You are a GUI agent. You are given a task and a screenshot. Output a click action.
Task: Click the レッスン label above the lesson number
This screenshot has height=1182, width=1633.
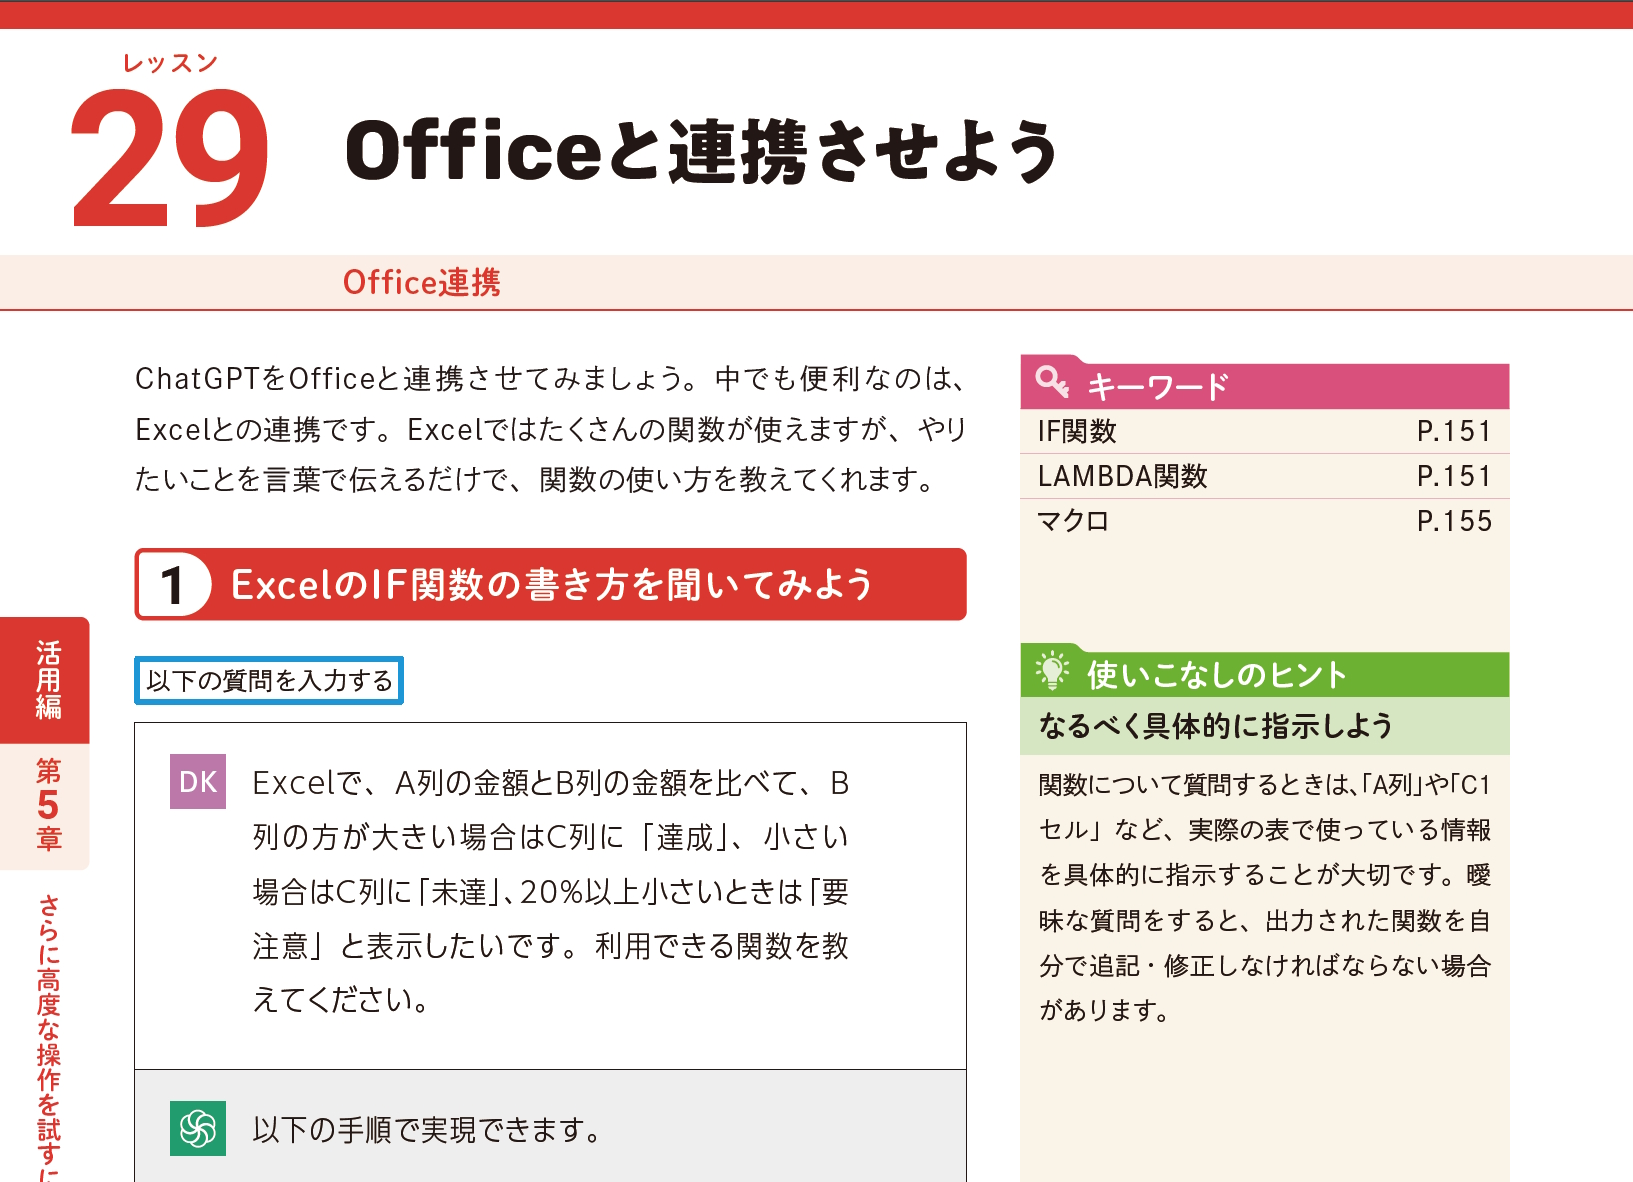click(167, 63)
